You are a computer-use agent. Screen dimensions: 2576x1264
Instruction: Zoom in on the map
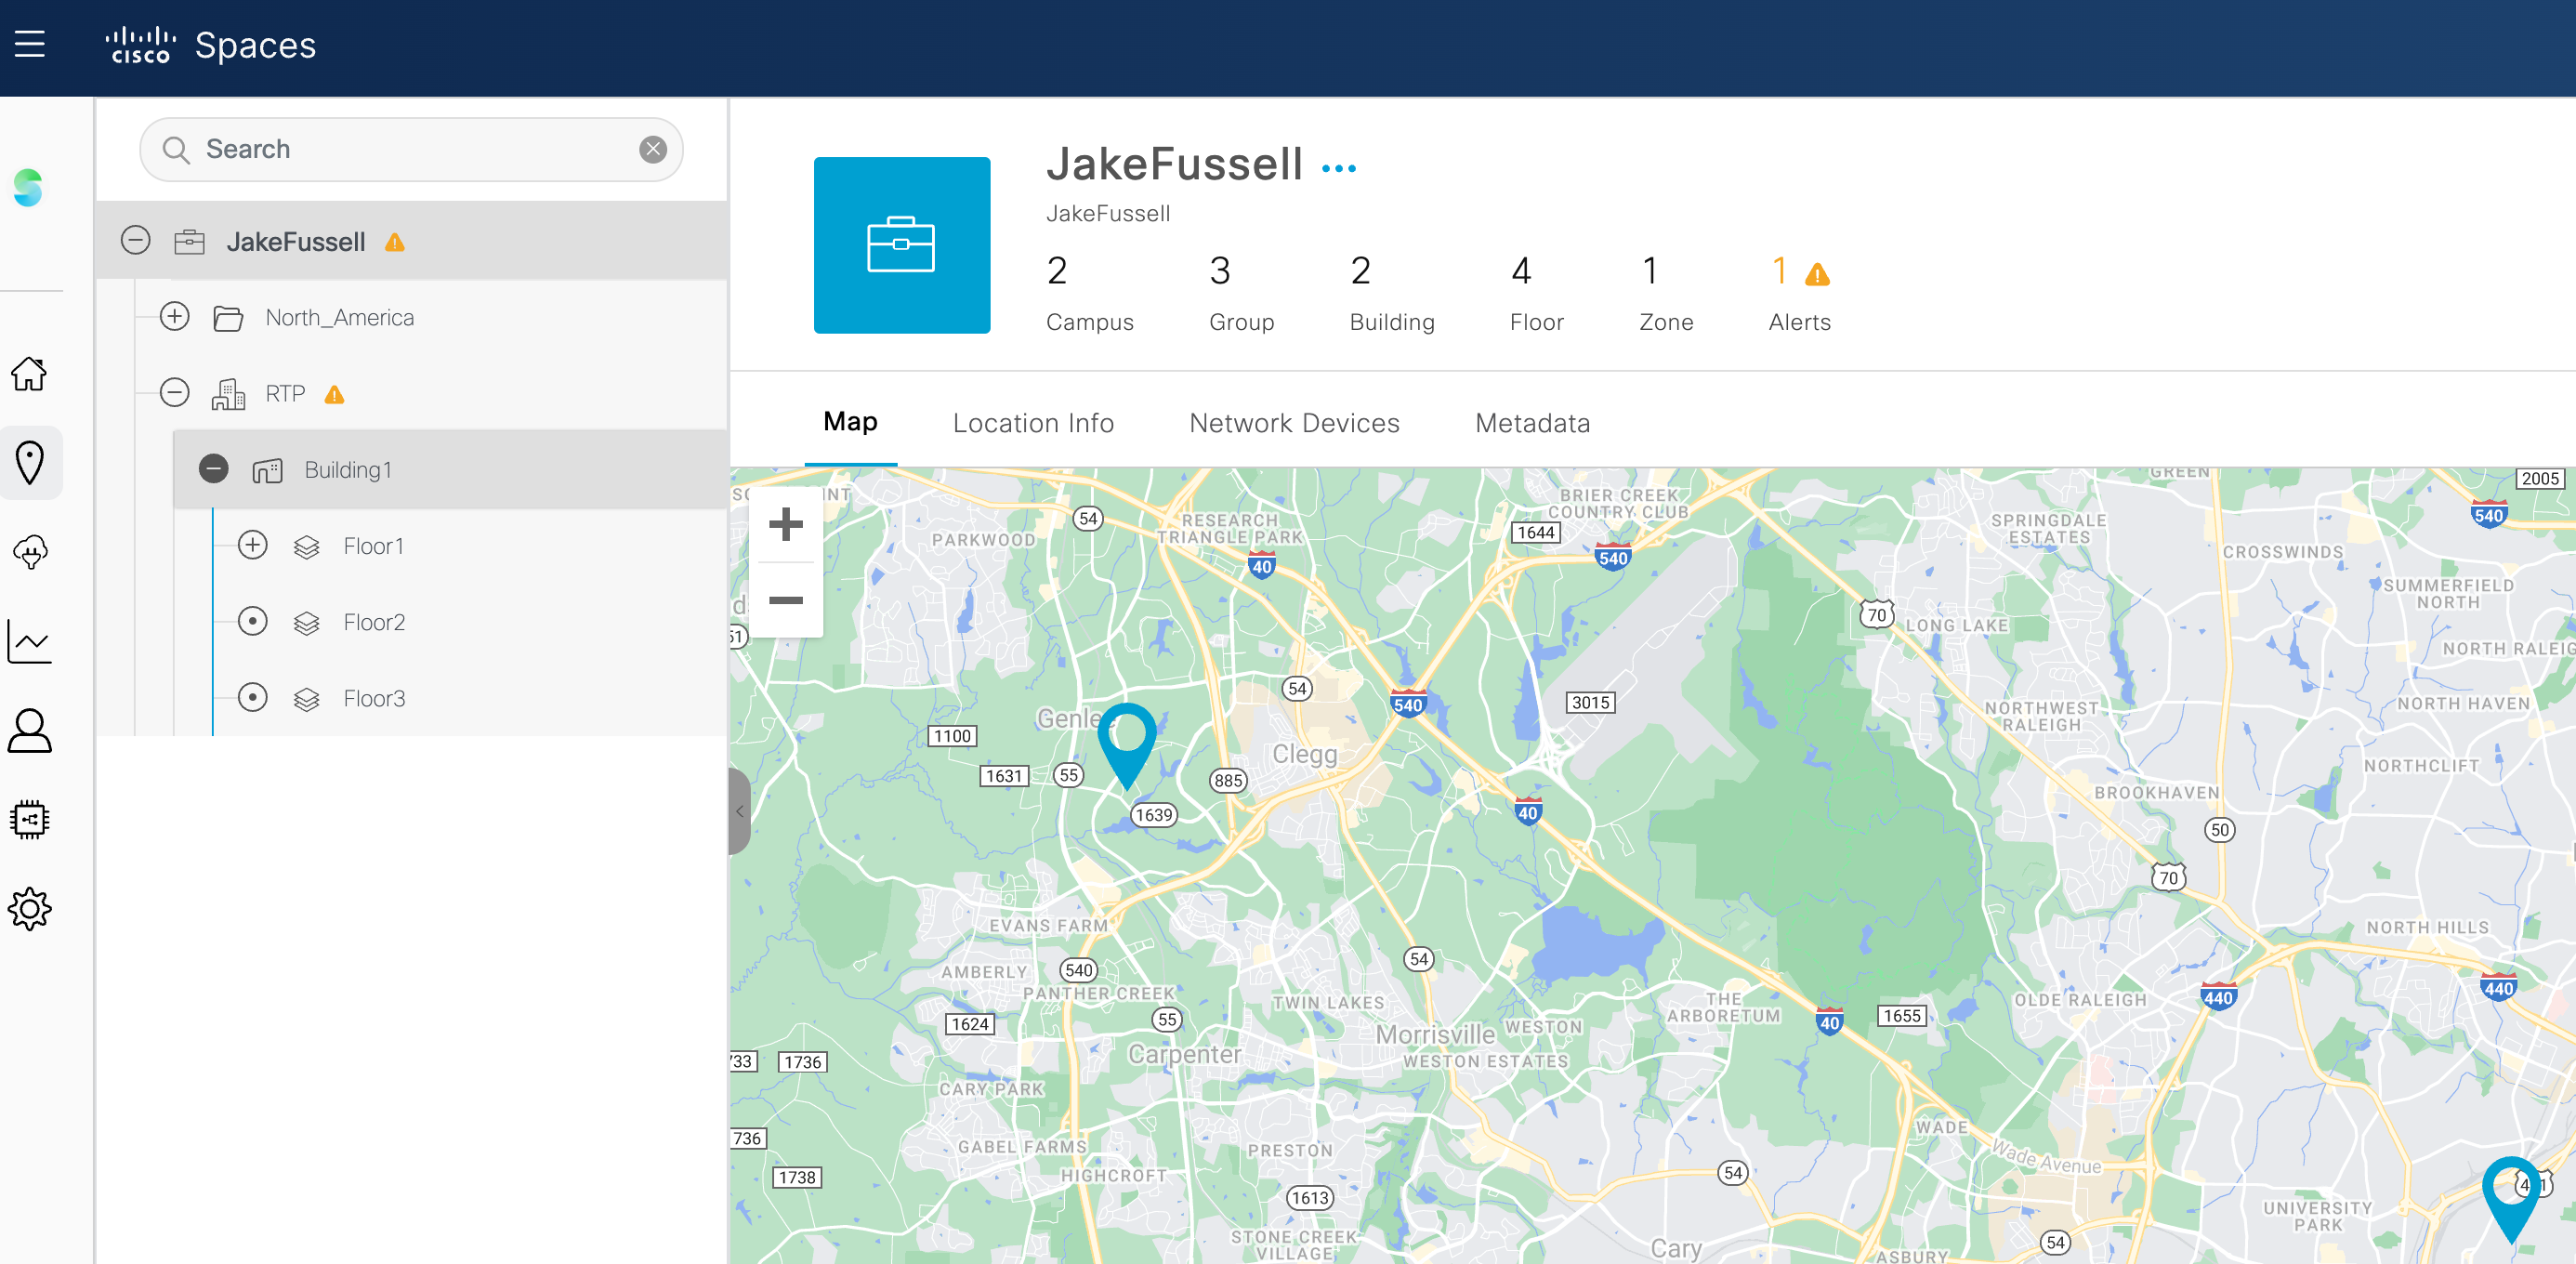click(786, 524)
